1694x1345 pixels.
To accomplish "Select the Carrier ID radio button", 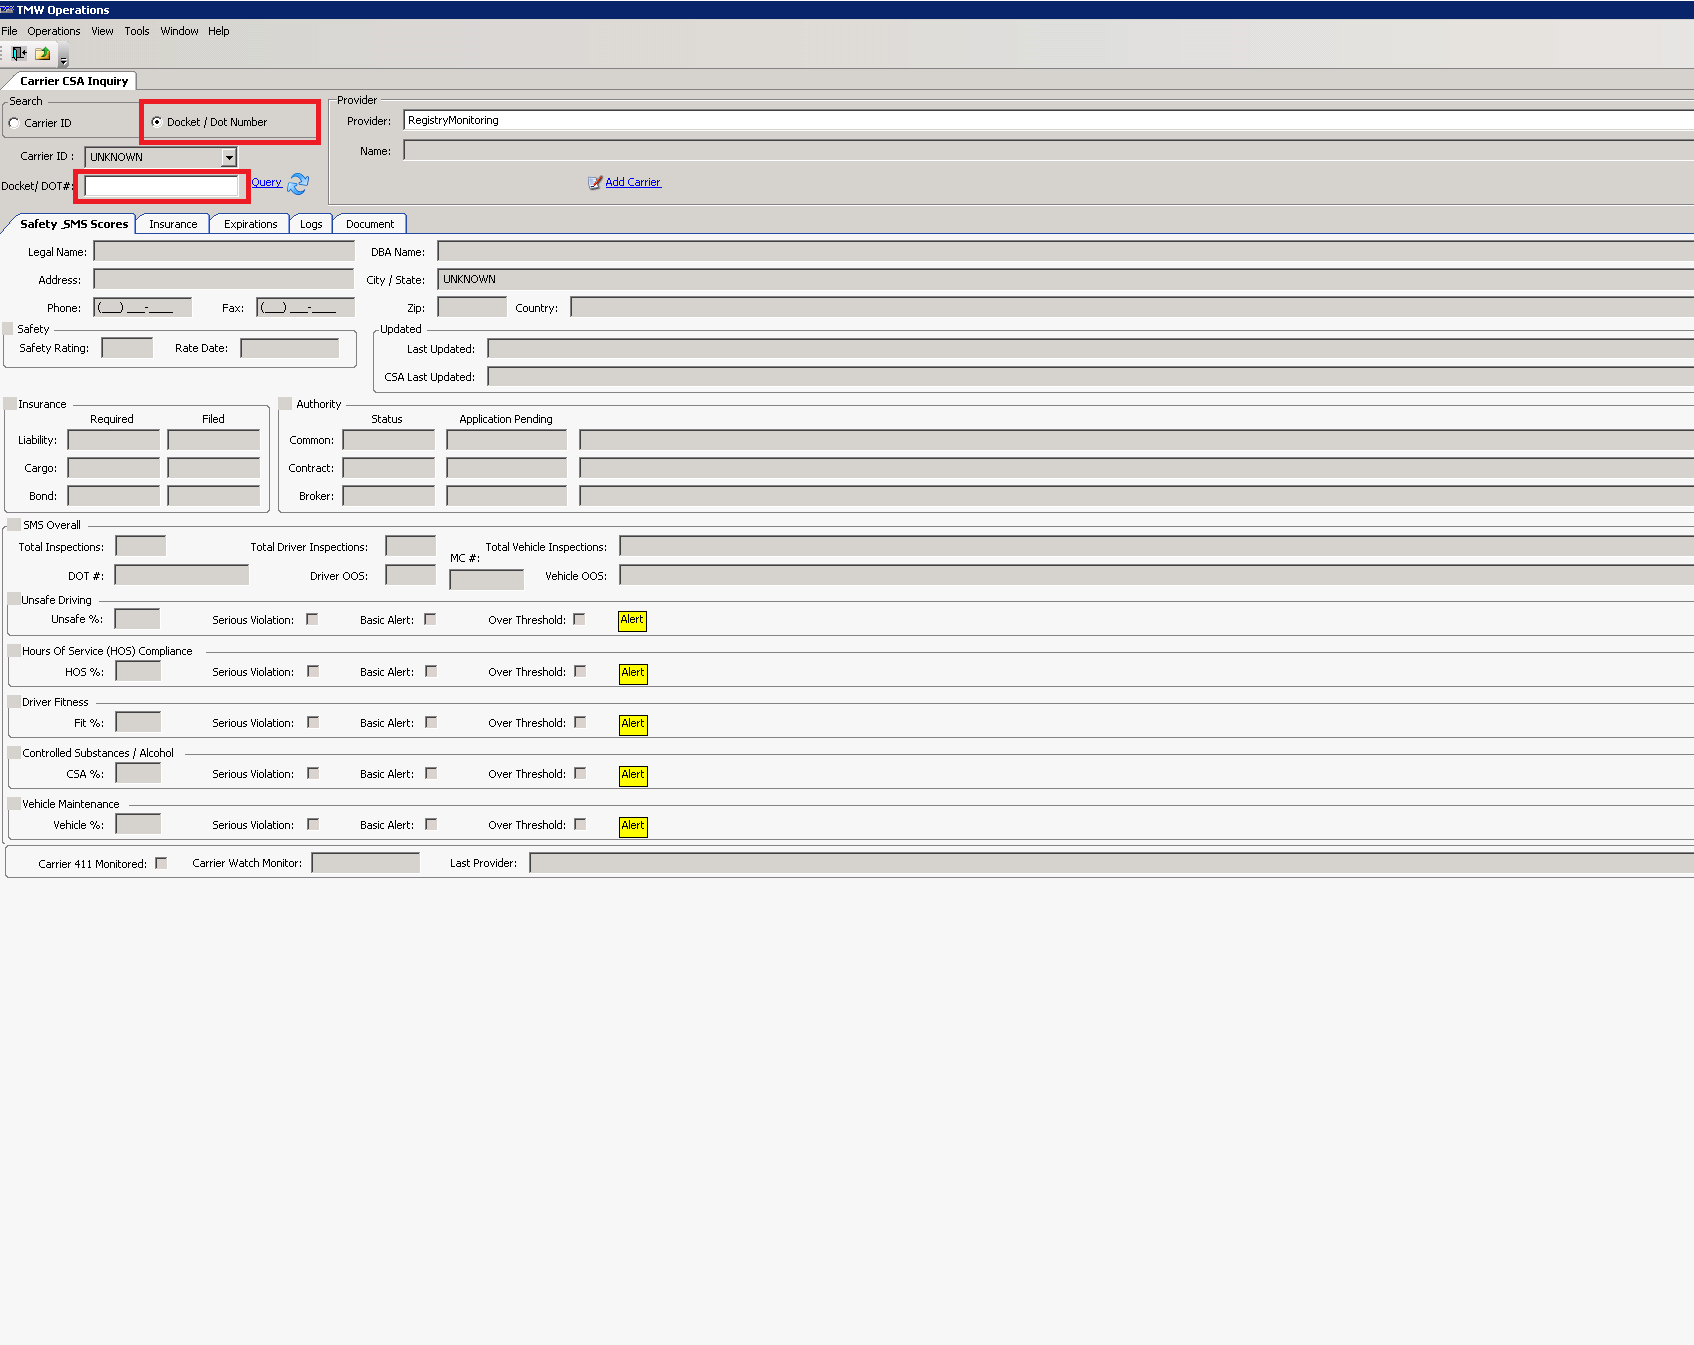I will [x=14, y=121].
